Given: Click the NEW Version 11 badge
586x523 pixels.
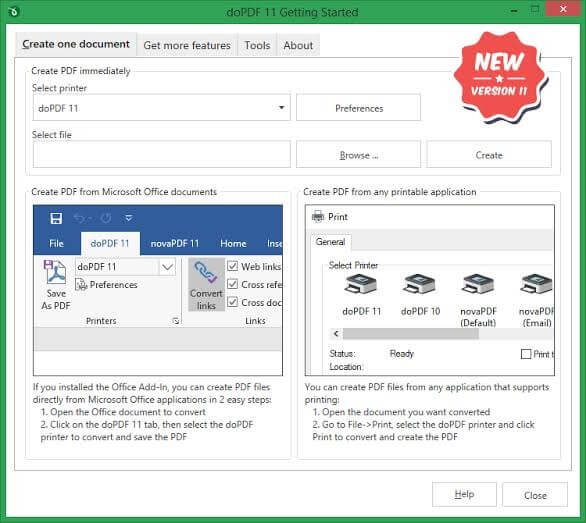Looking at the screenshot, I should tap(500, 77).
